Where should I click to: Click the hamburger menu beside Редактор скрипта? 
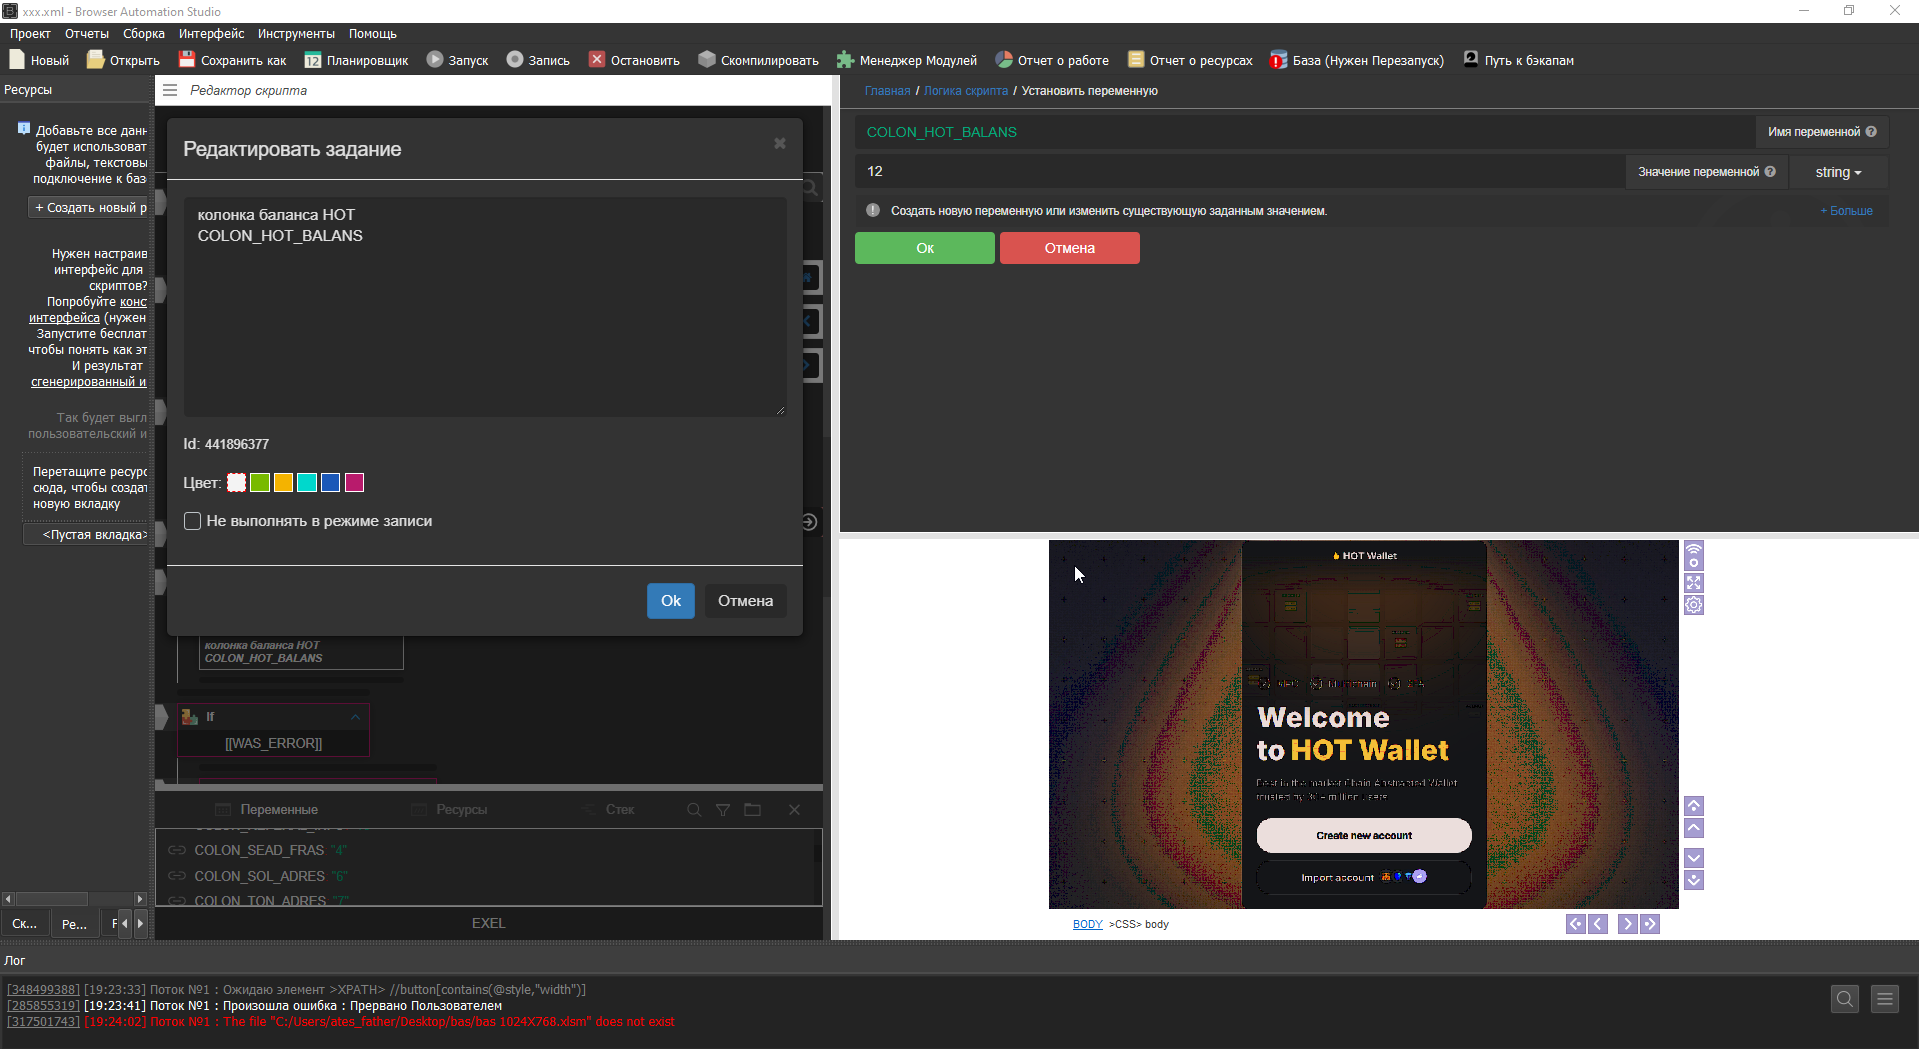pos(170,90)
